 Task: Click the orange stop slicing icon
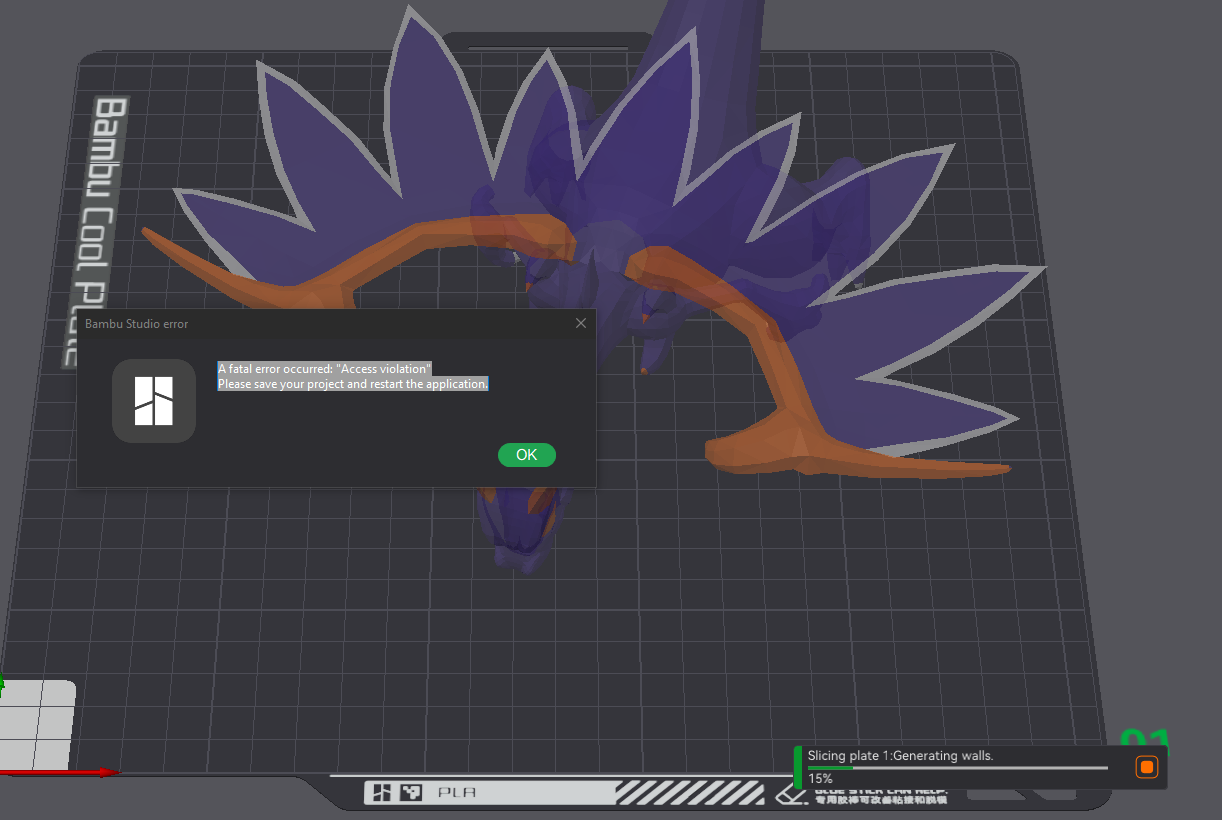coord(1146,767)
